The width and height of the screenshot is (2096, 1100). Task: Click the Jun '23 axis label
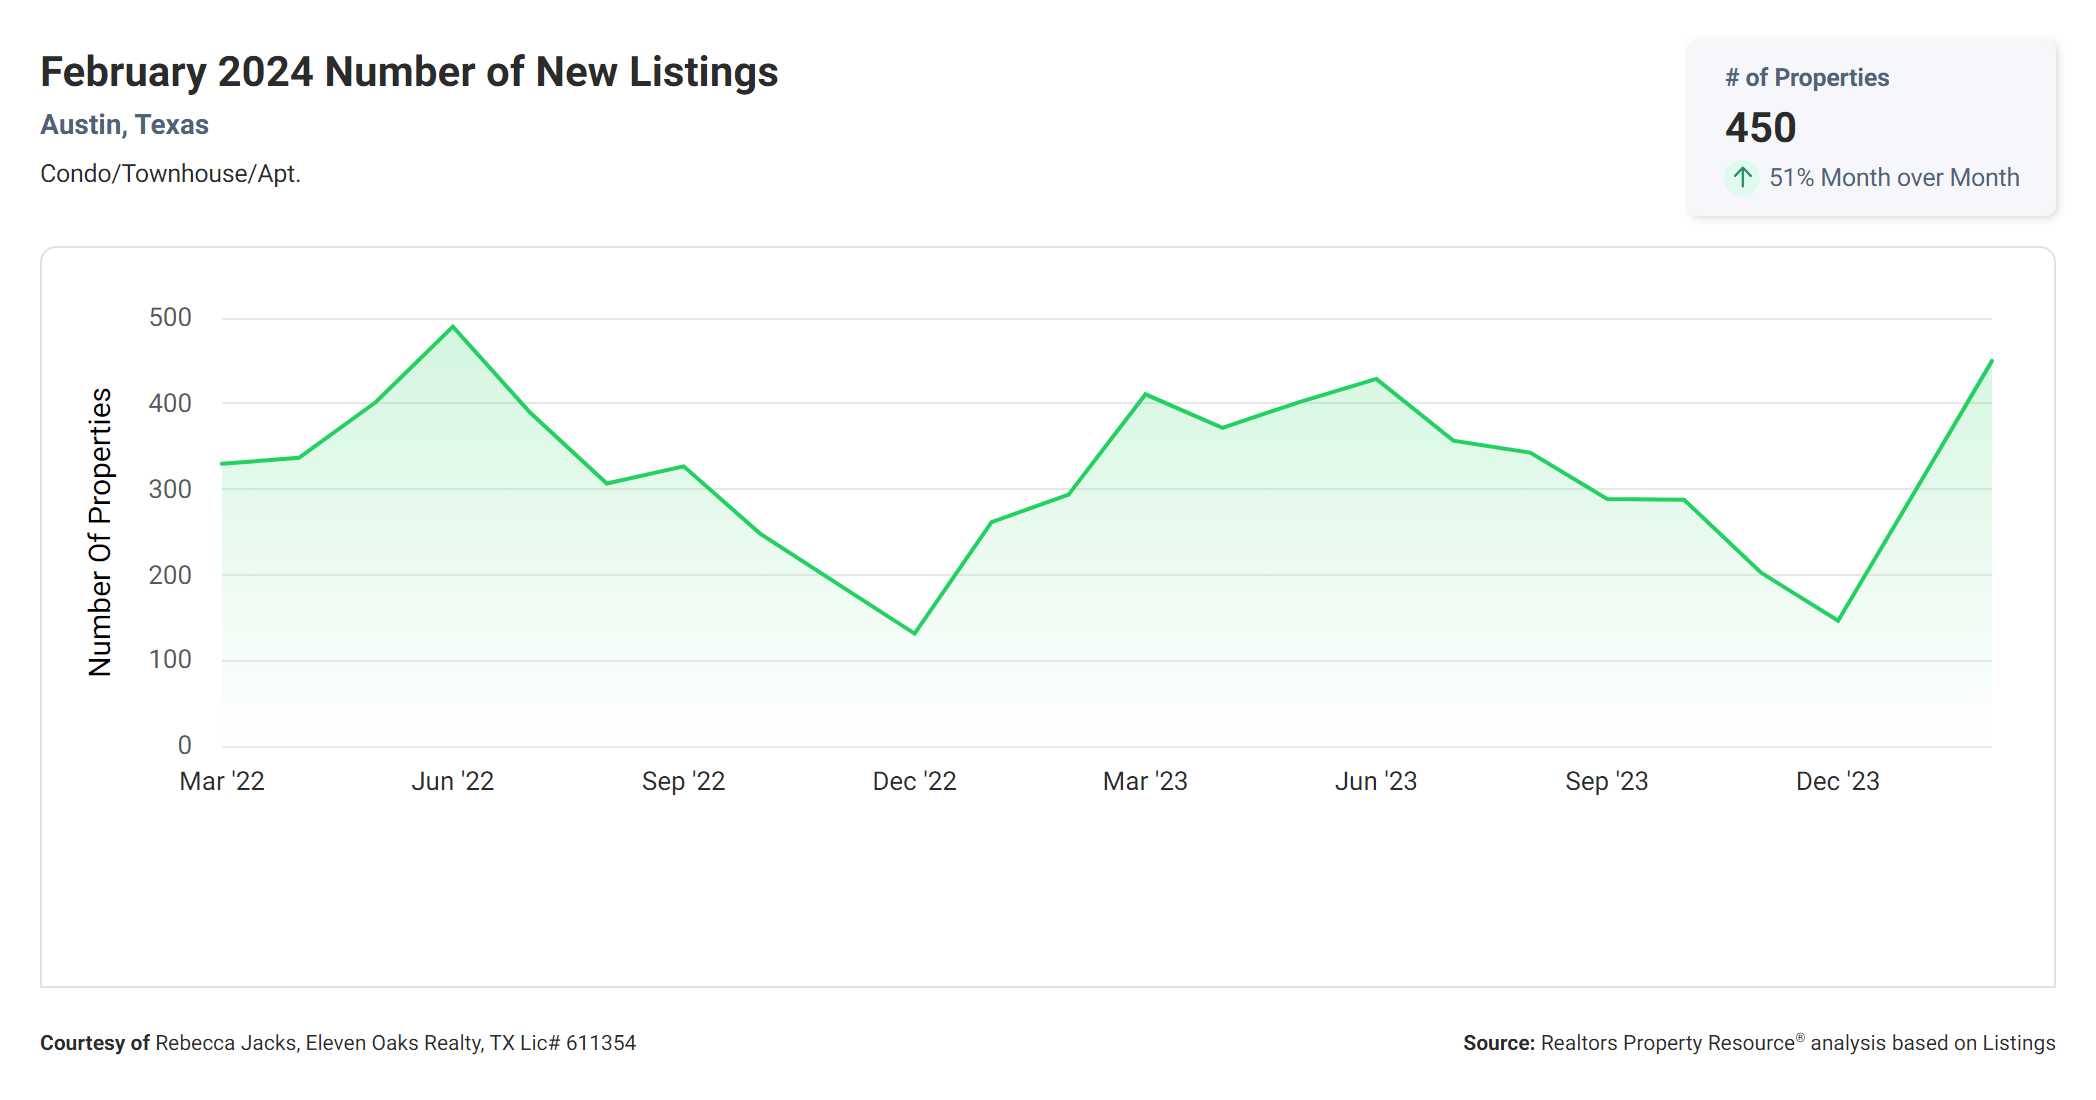point(1375,781)
